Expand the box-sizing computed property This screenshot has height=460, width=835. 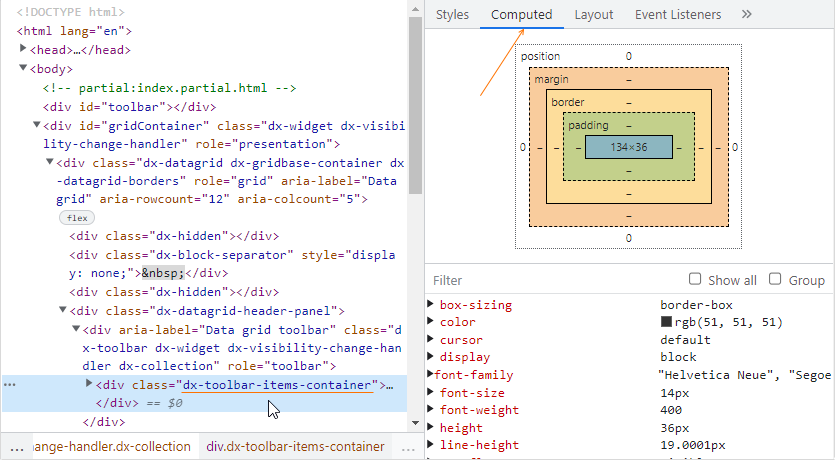click(431, 305)
